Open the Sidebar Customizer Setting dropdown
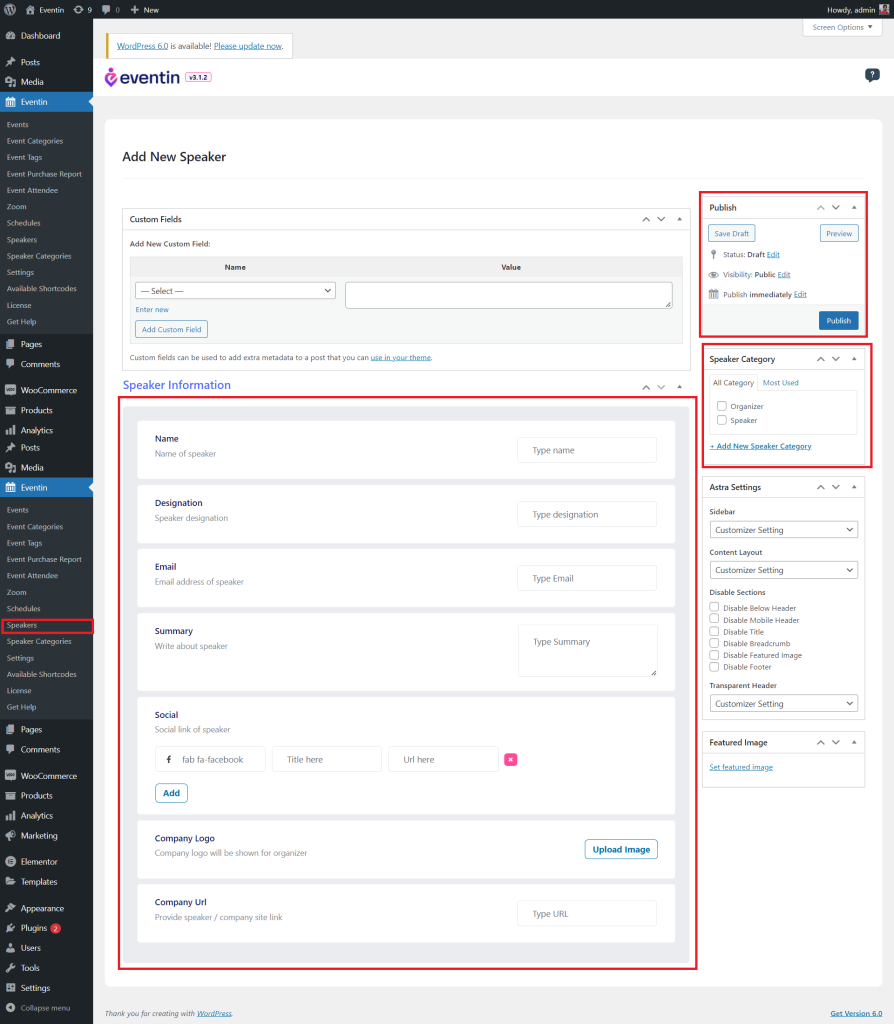Screen dimensions: 894x1024 point(783,530)
